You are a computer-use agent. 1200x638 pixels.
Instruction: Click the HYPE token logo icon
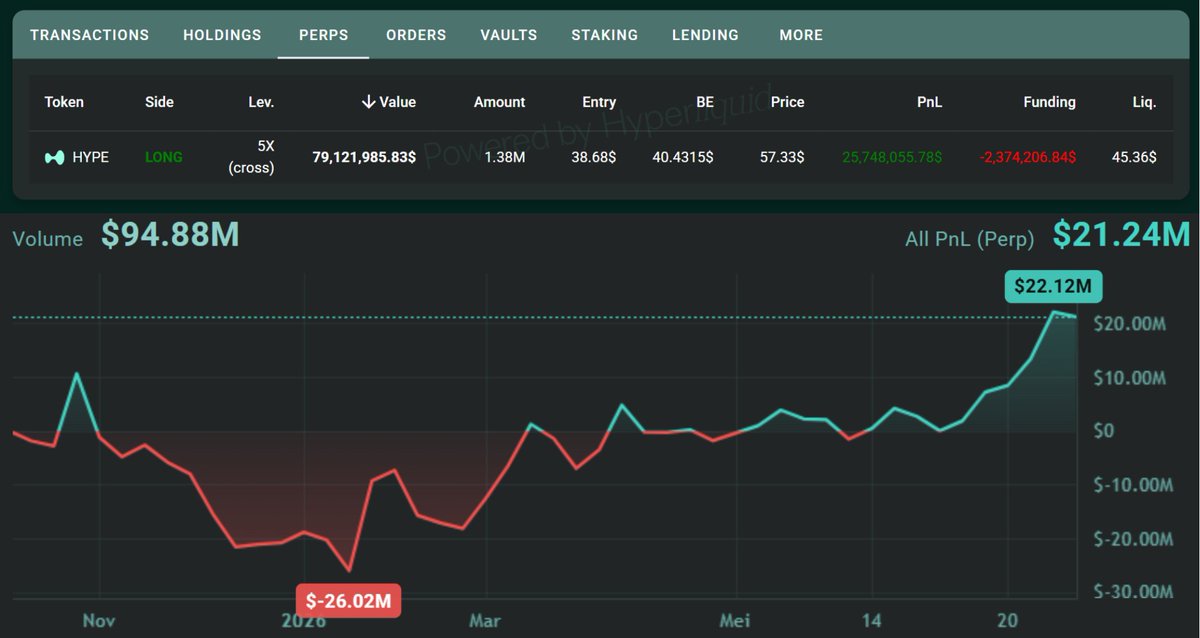[55, 158]
